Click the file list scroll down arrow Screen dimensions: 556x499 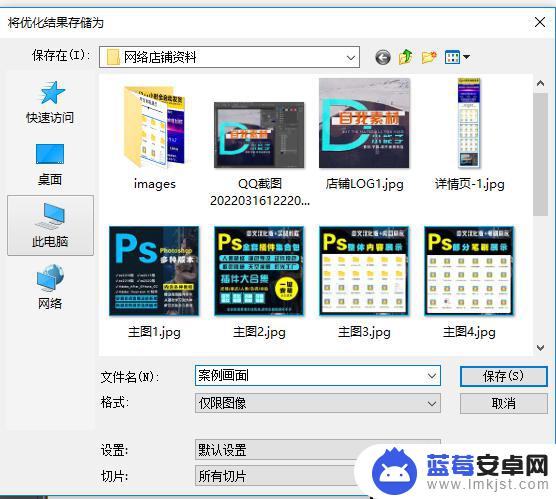[540, 348]
